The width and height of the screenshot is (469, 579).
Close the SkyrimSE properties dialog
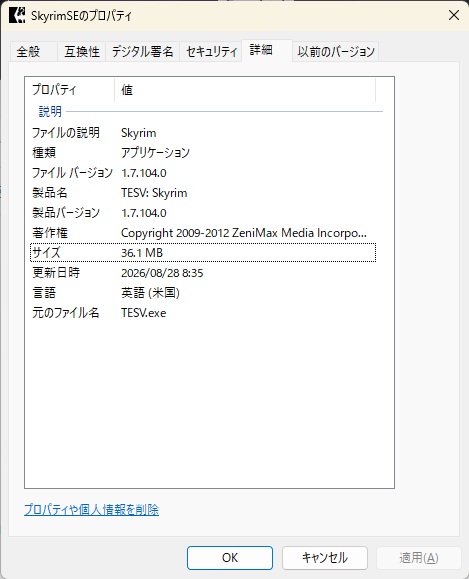pyautogui.click(x=453, y=15)
